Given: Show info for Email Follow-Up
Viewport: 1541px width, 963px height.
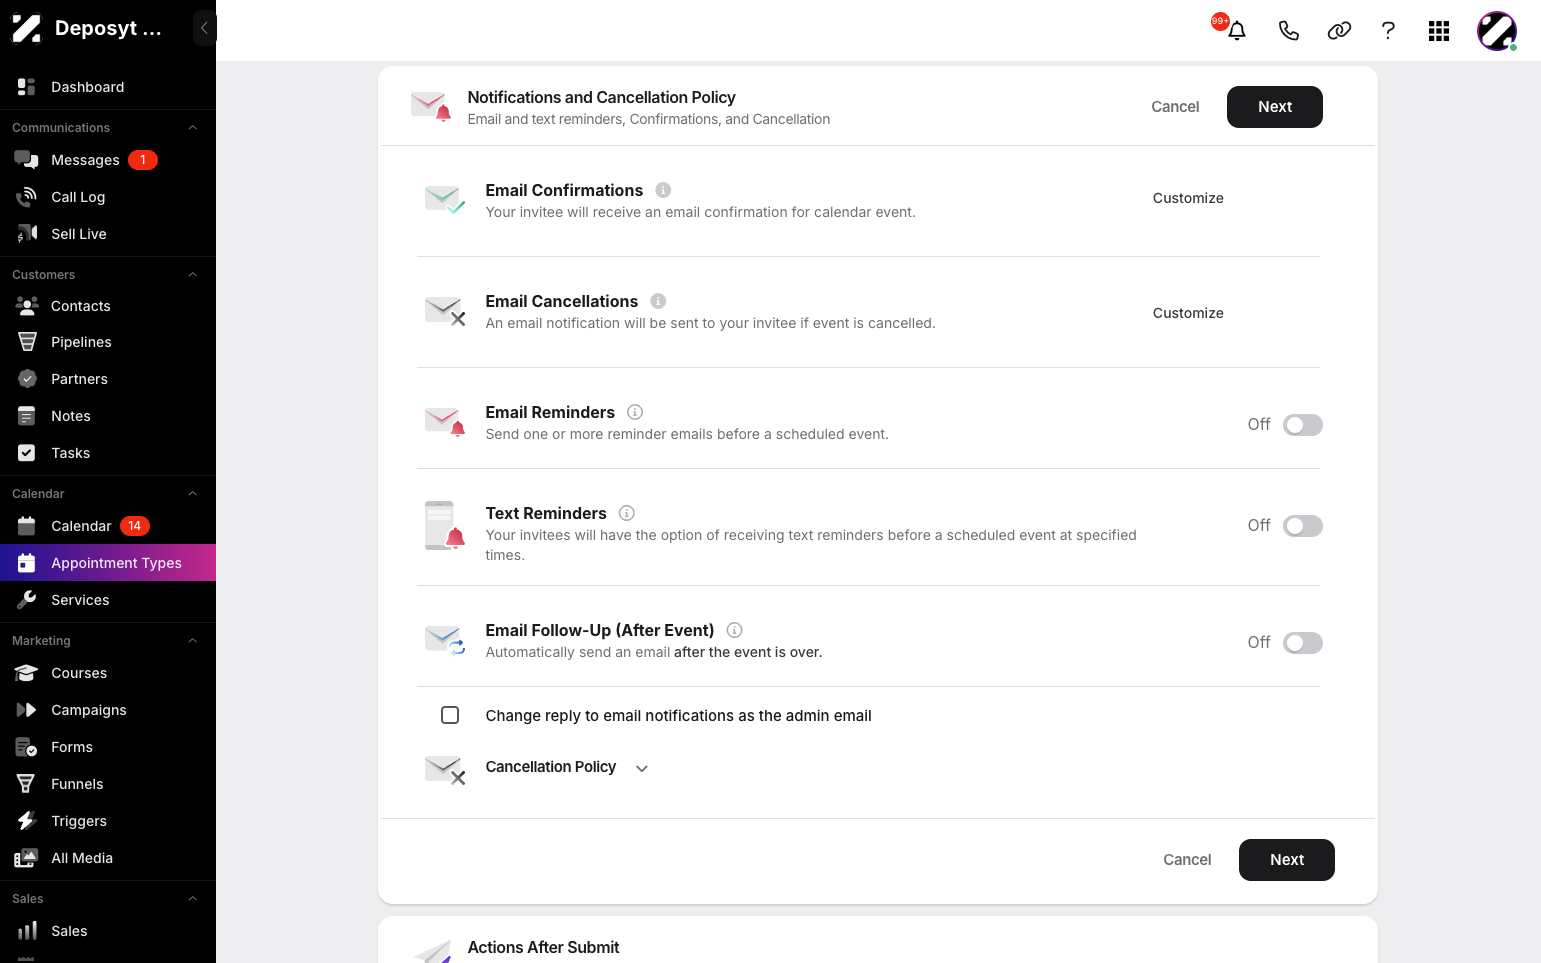Looking at the screenshot, I should [x=734, y=630].
